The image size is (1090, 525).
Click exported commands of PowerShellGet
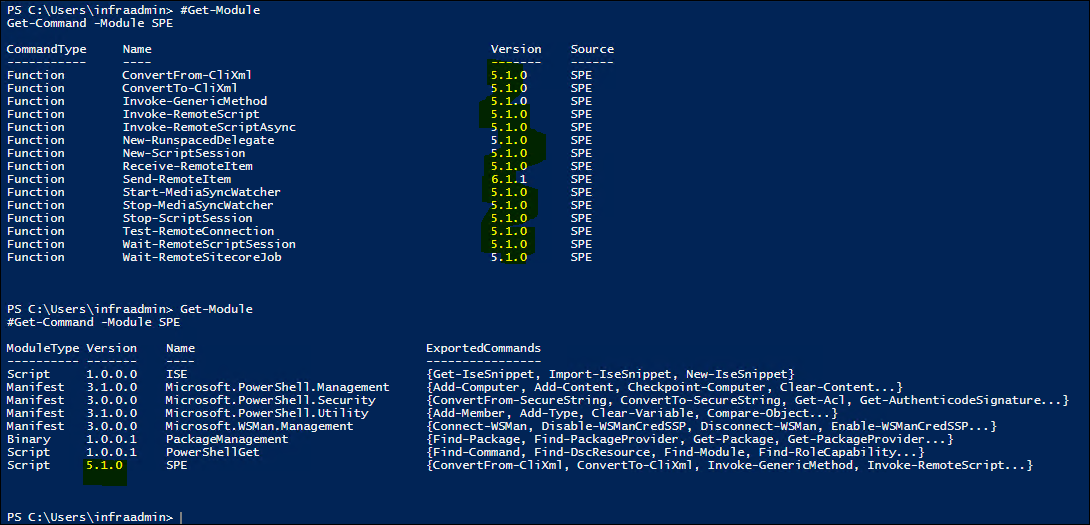click(675, 452)
